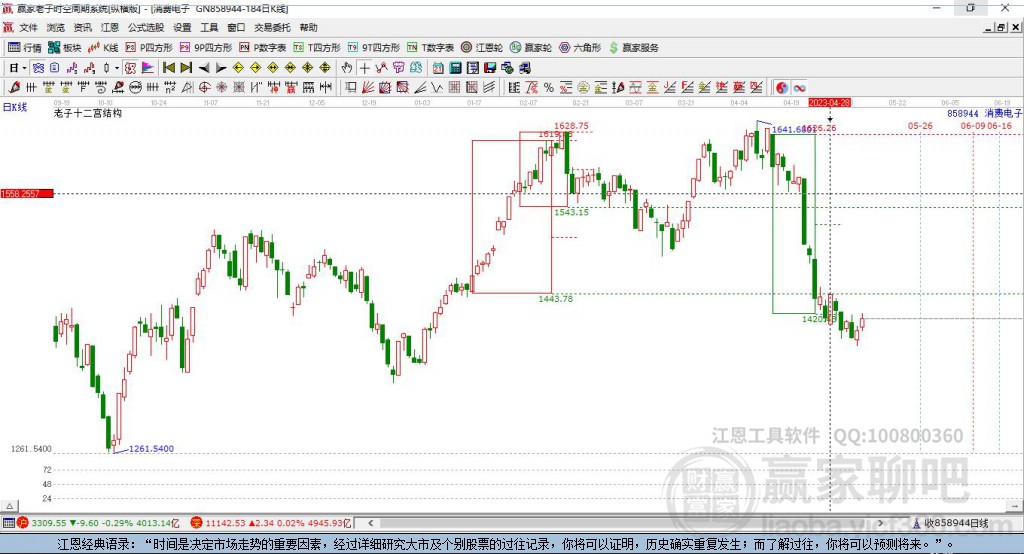
Task: Open the 交易委托 menu
Action: tap(272, 27)
